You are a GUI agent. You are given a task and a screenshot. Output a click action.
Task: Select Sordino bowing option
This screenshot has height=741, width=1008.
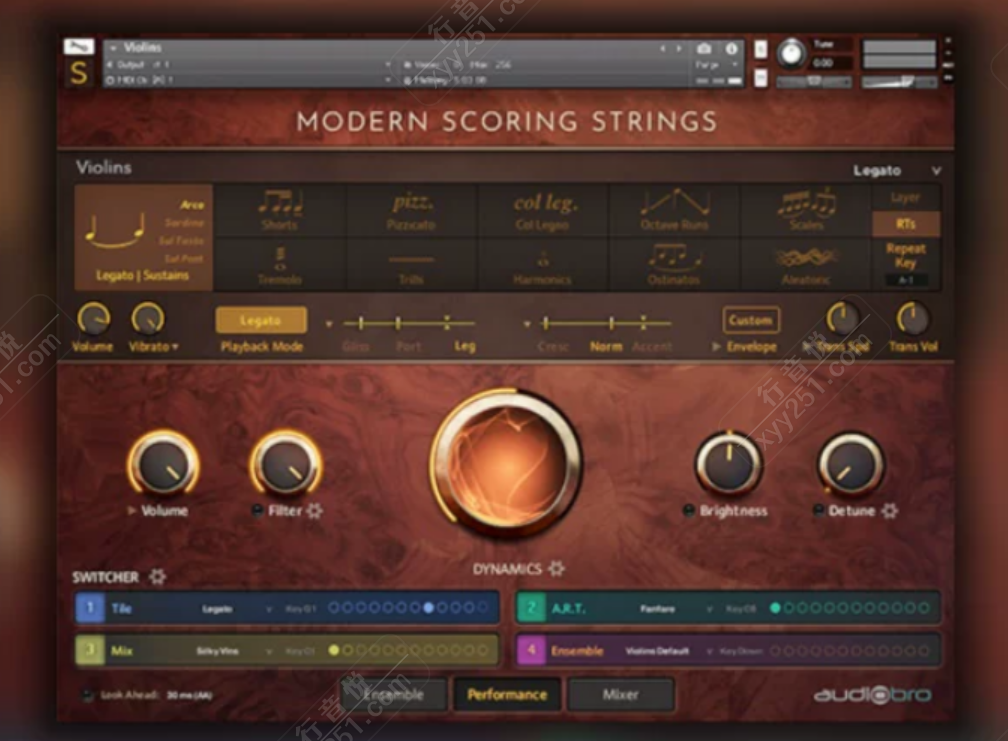point(184,223)
